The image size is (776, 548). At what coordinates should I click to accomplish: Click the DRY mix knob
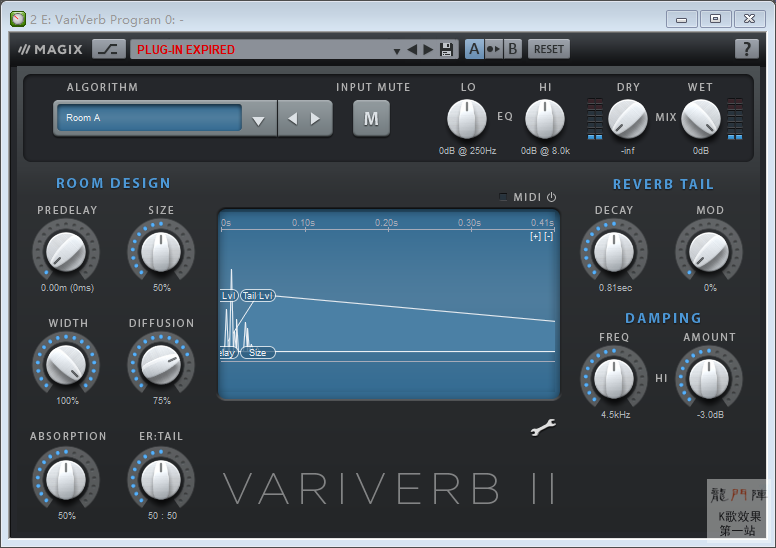pyautogui.click(x=628, y=119)
